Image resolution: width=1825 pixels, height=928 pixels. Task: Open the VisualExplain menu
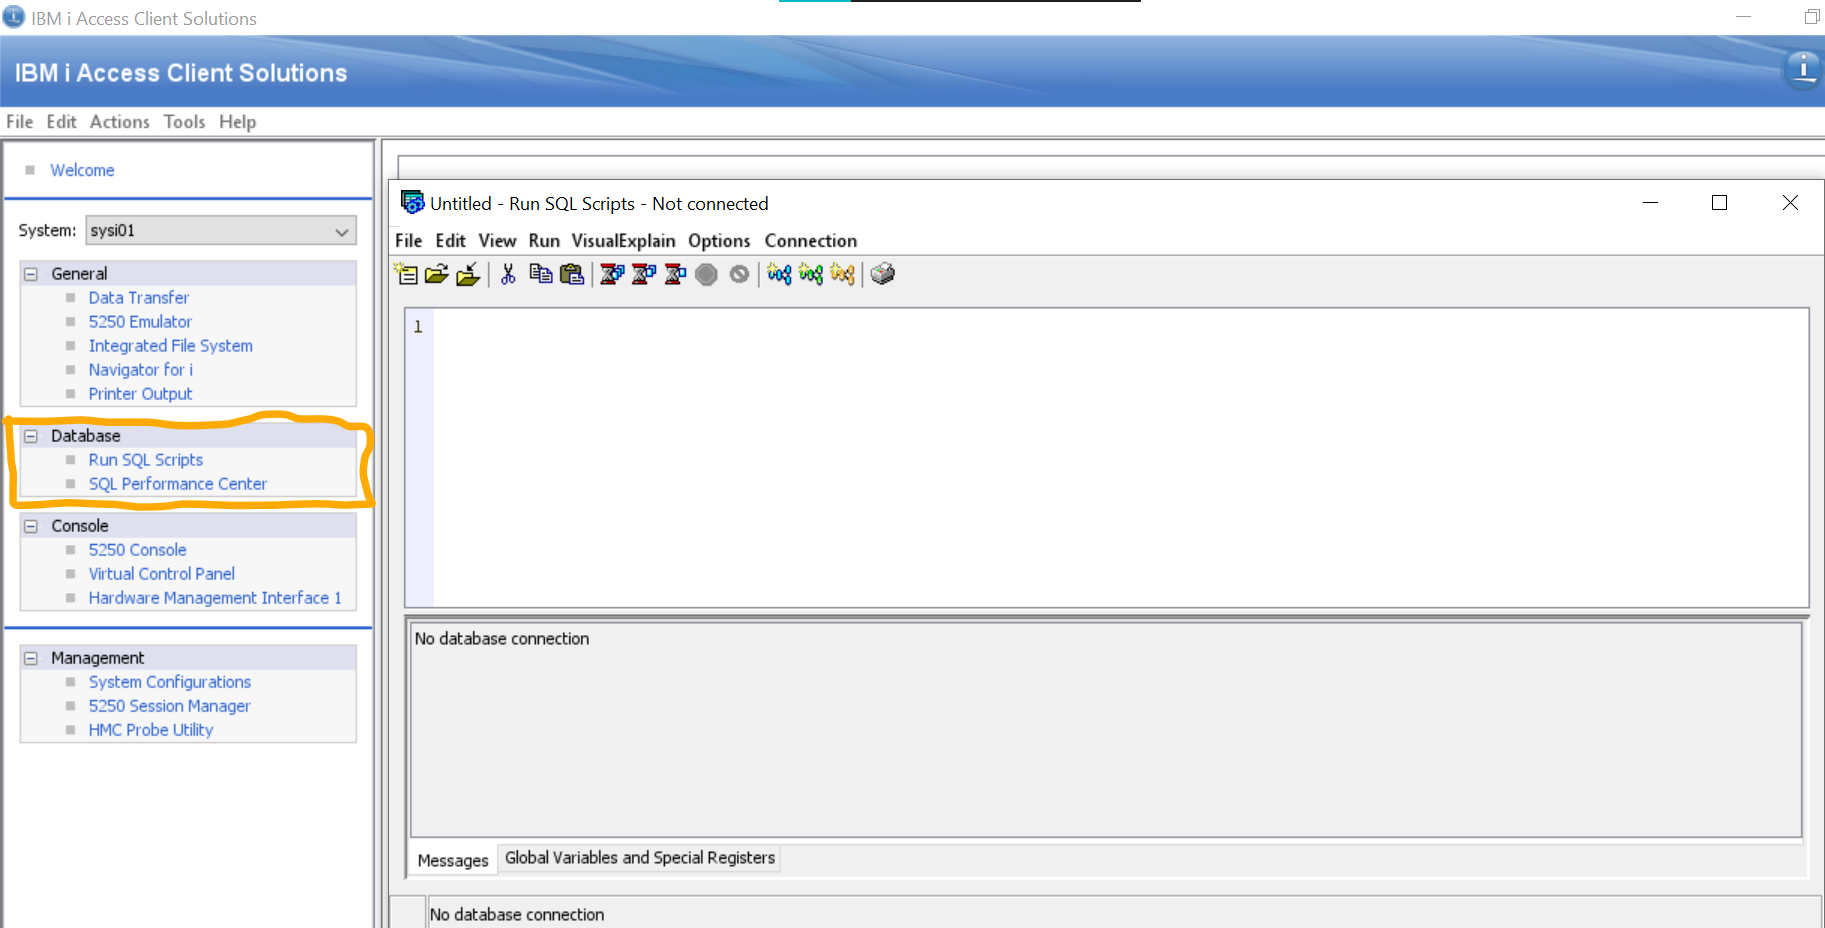[624, 241]
